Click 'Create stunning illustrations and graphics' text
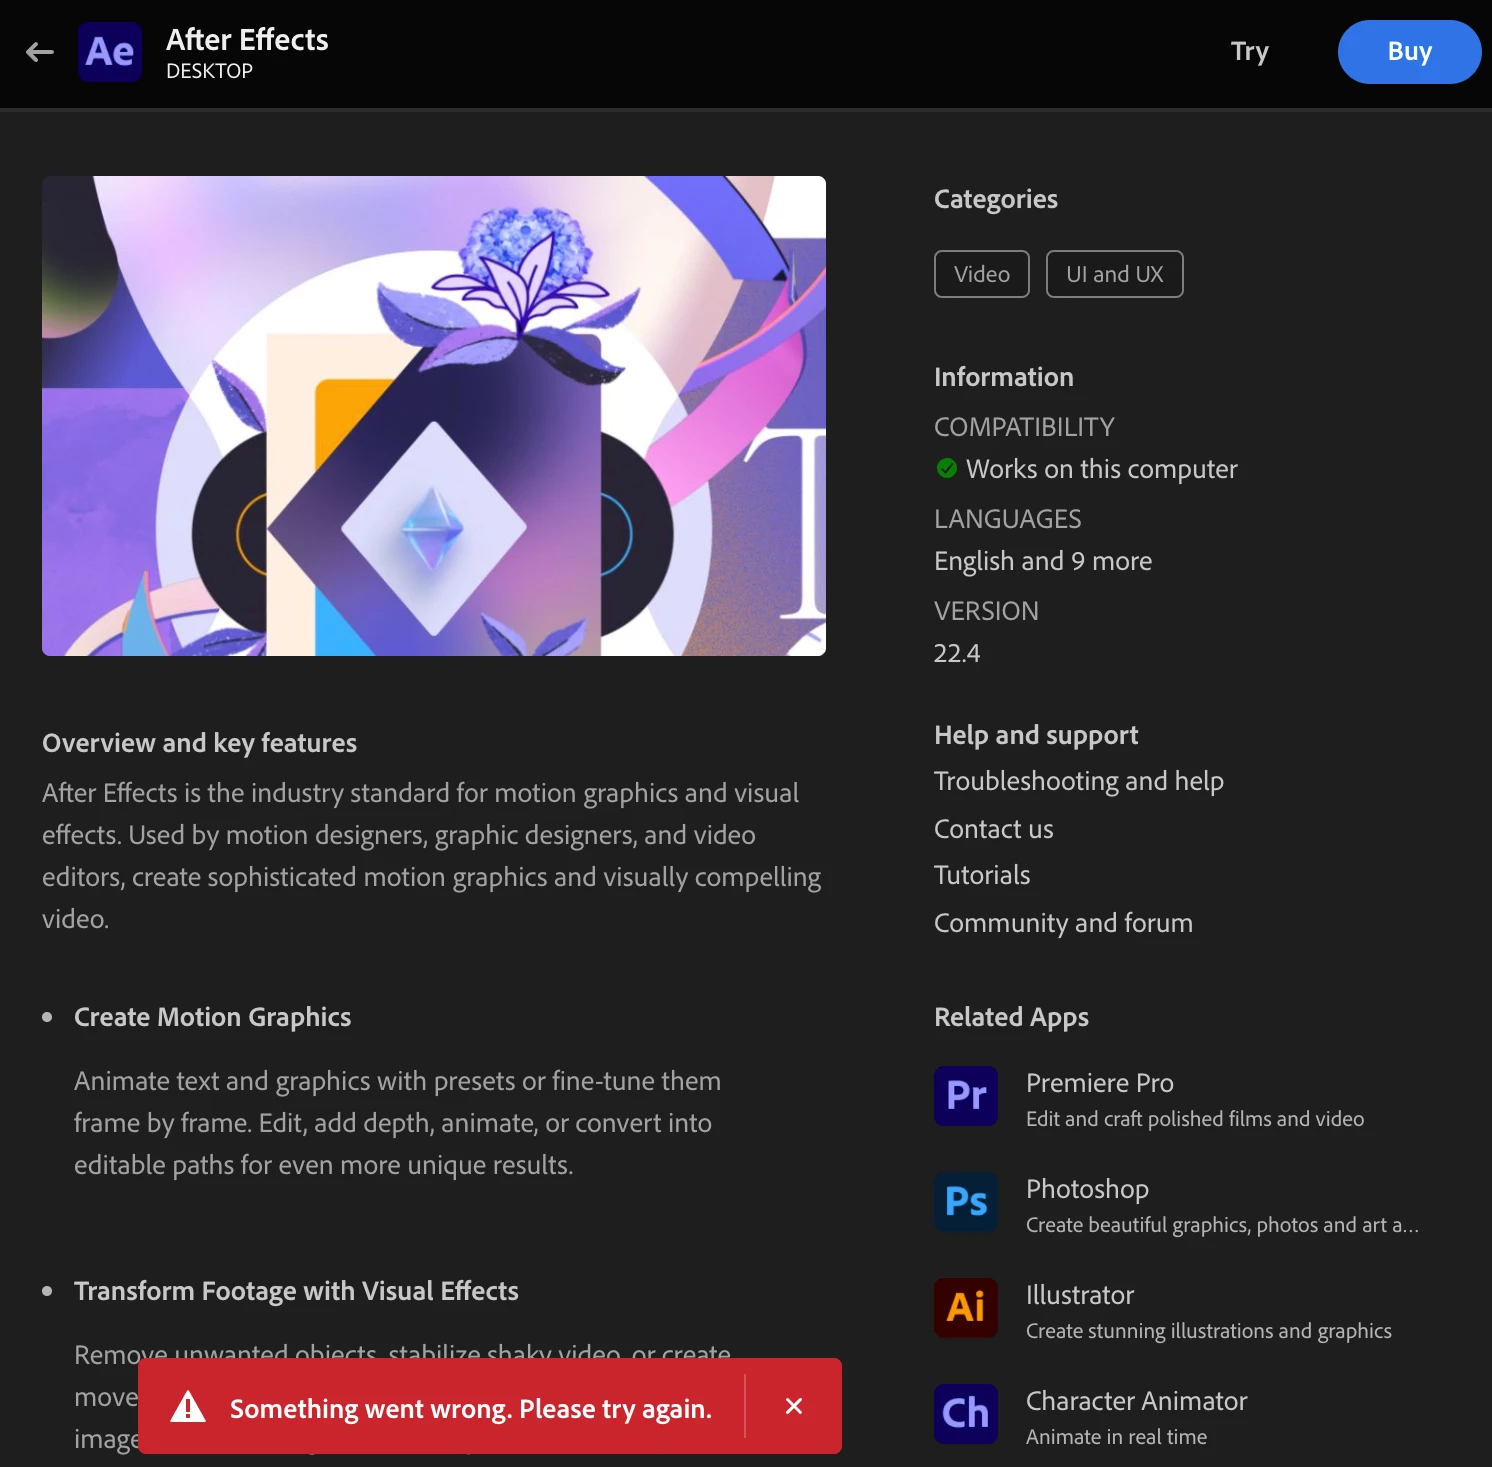 [x=1209, y=1331]
